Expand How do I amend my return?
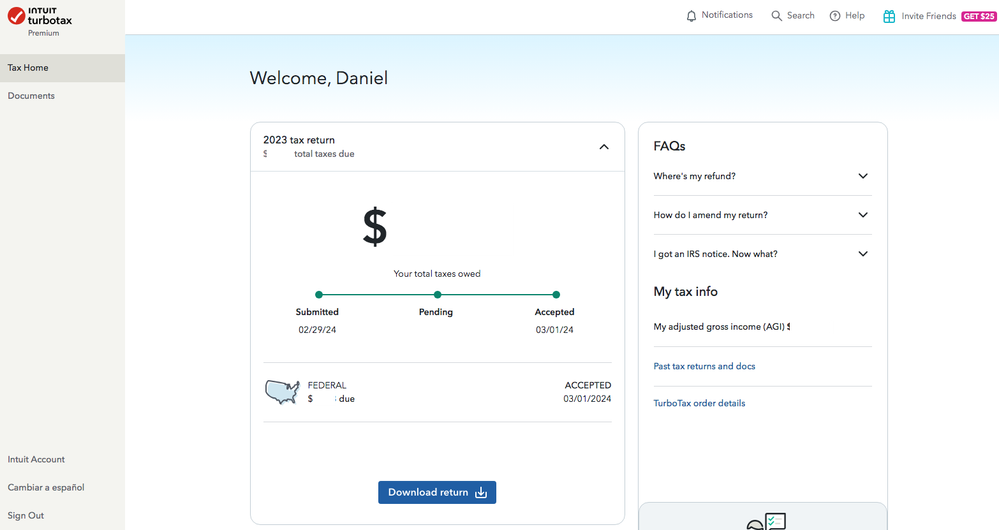Screen dimensions: 999x530 [762, 215]
